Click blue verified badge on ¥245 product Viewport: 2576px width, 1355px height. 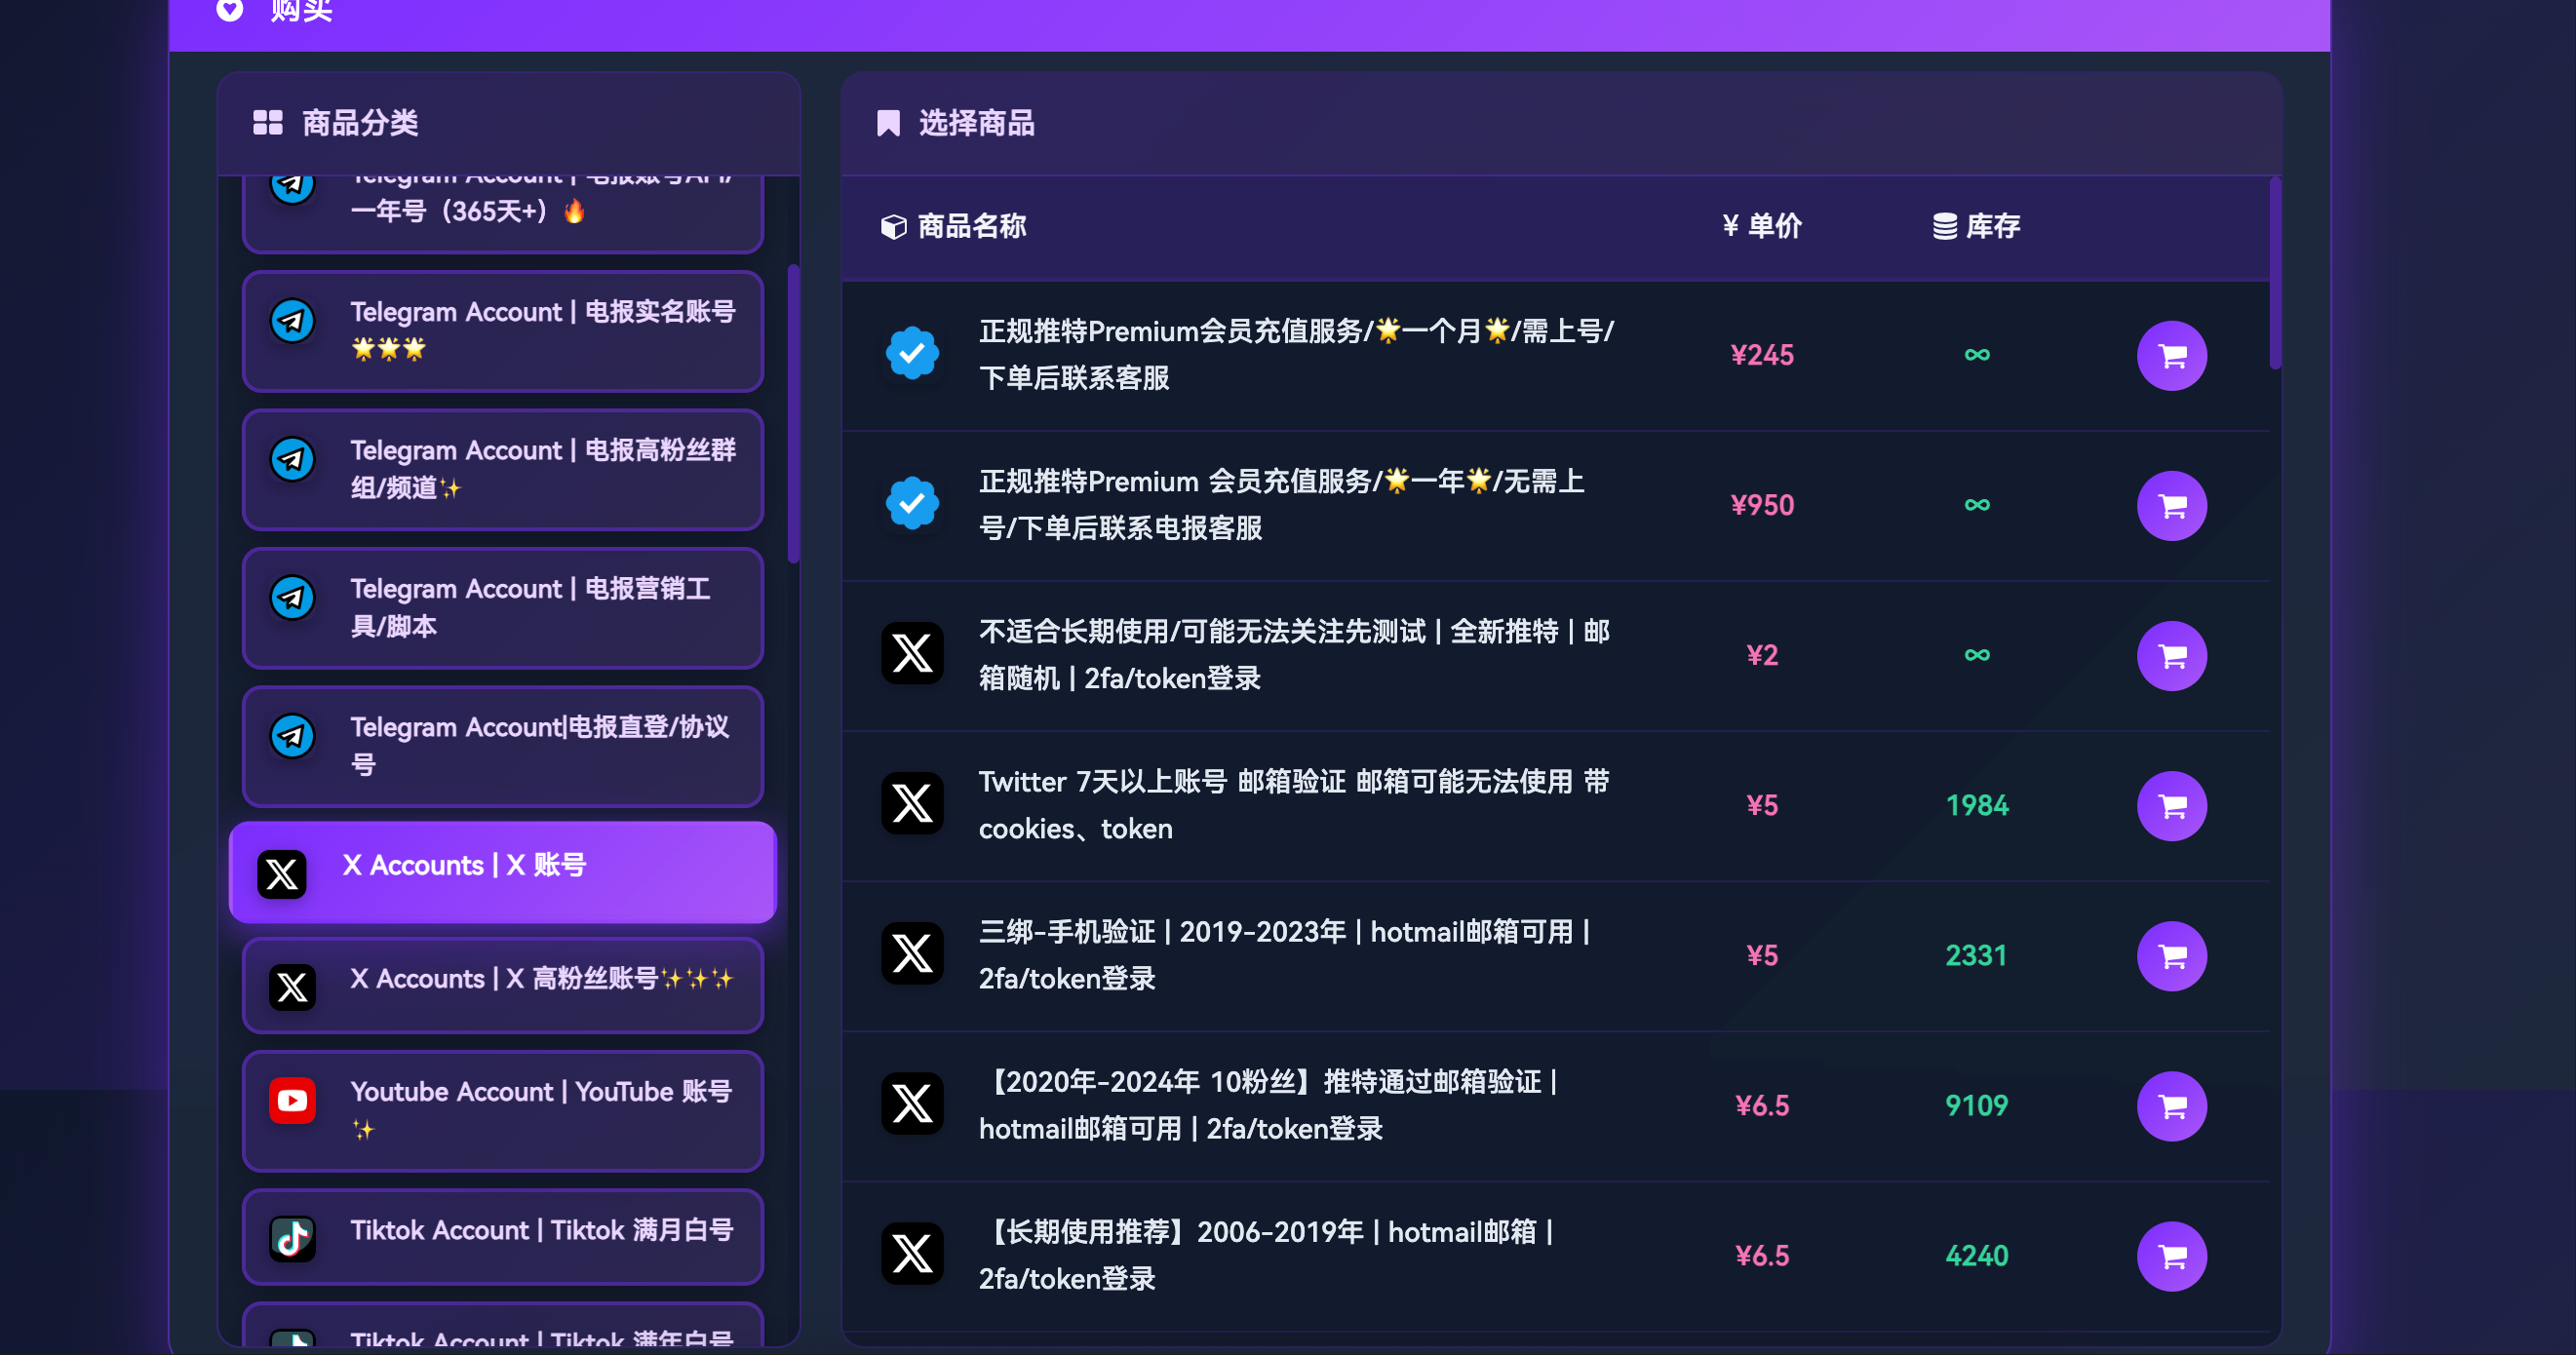912,353
